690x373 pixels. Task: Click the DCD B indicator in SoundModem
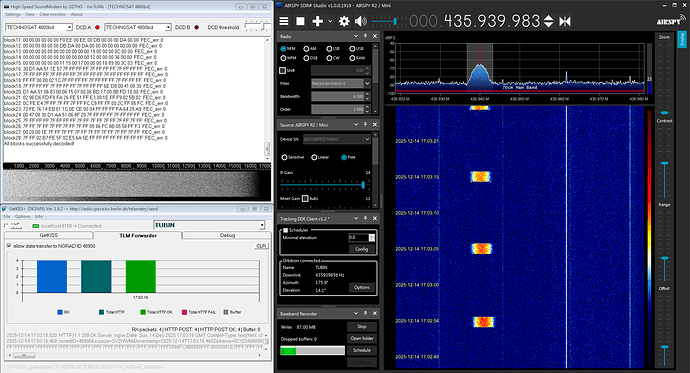[196, 27]
